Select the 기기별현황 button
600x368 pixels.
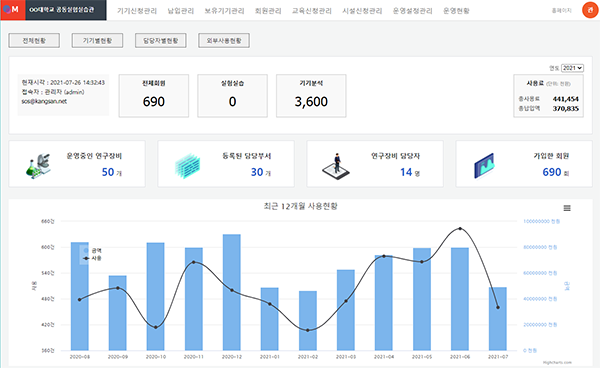pyautogui.click(x=97, y=41)
